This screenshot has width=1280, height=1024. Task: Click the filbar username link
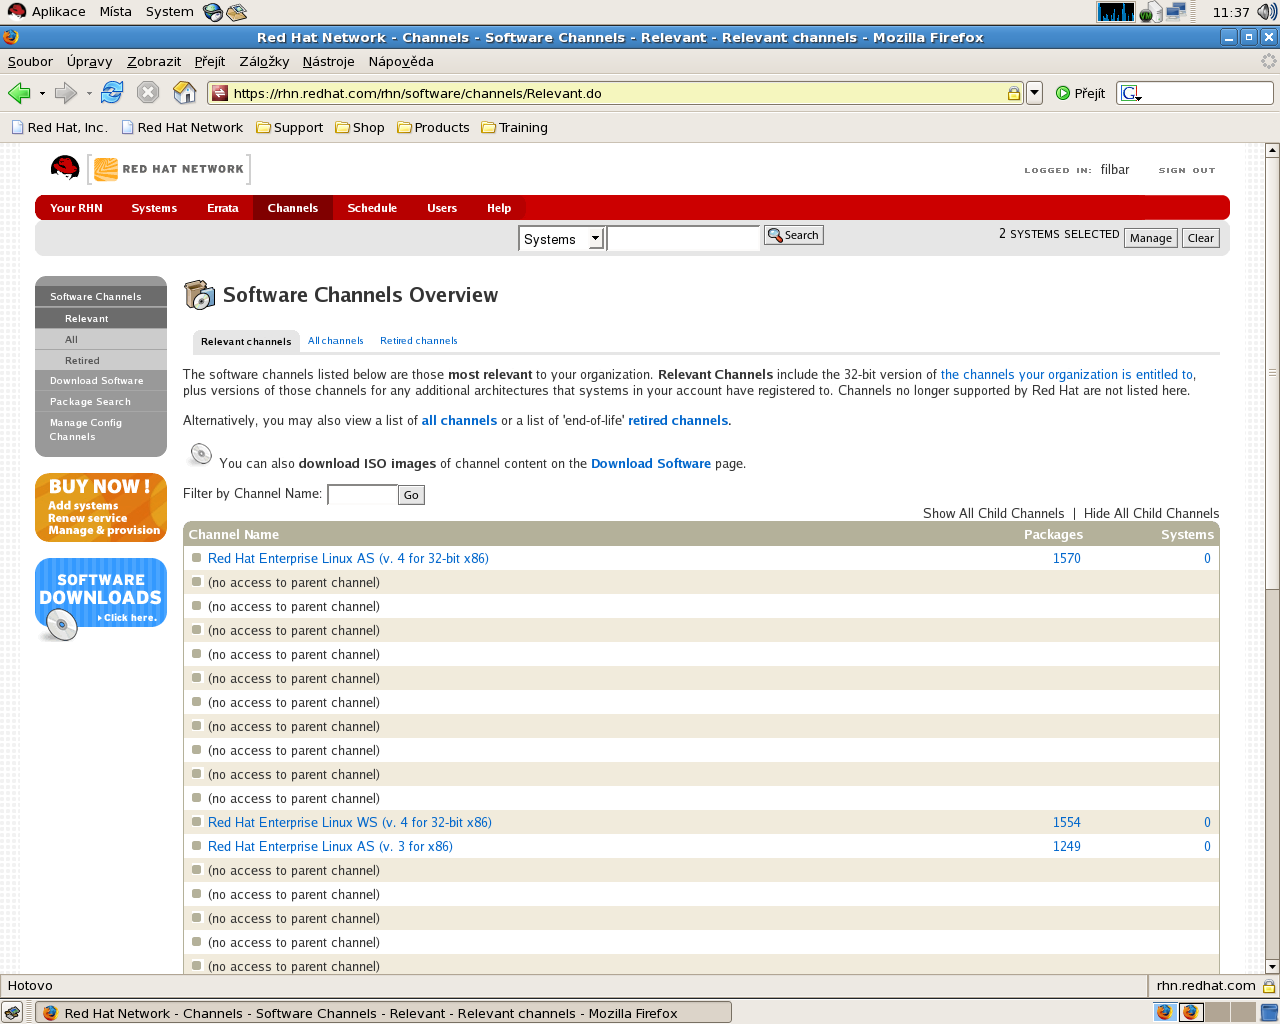pyautogui.click(x=1115, y=170)
